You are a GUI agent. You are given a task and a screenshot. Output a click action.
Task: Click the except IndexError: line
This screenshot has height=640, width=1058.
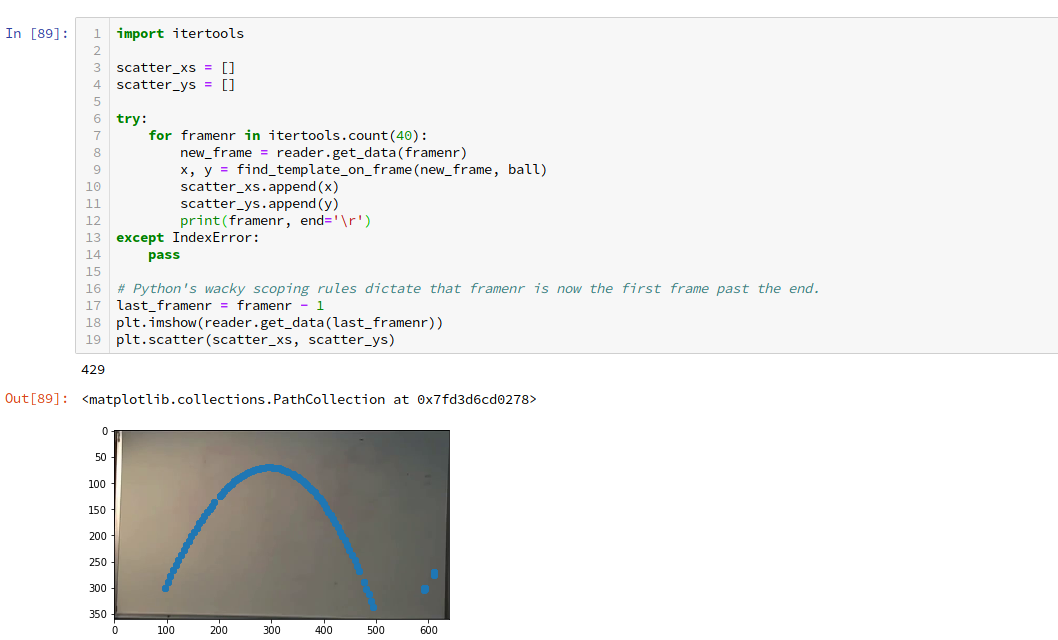point(187,237)
